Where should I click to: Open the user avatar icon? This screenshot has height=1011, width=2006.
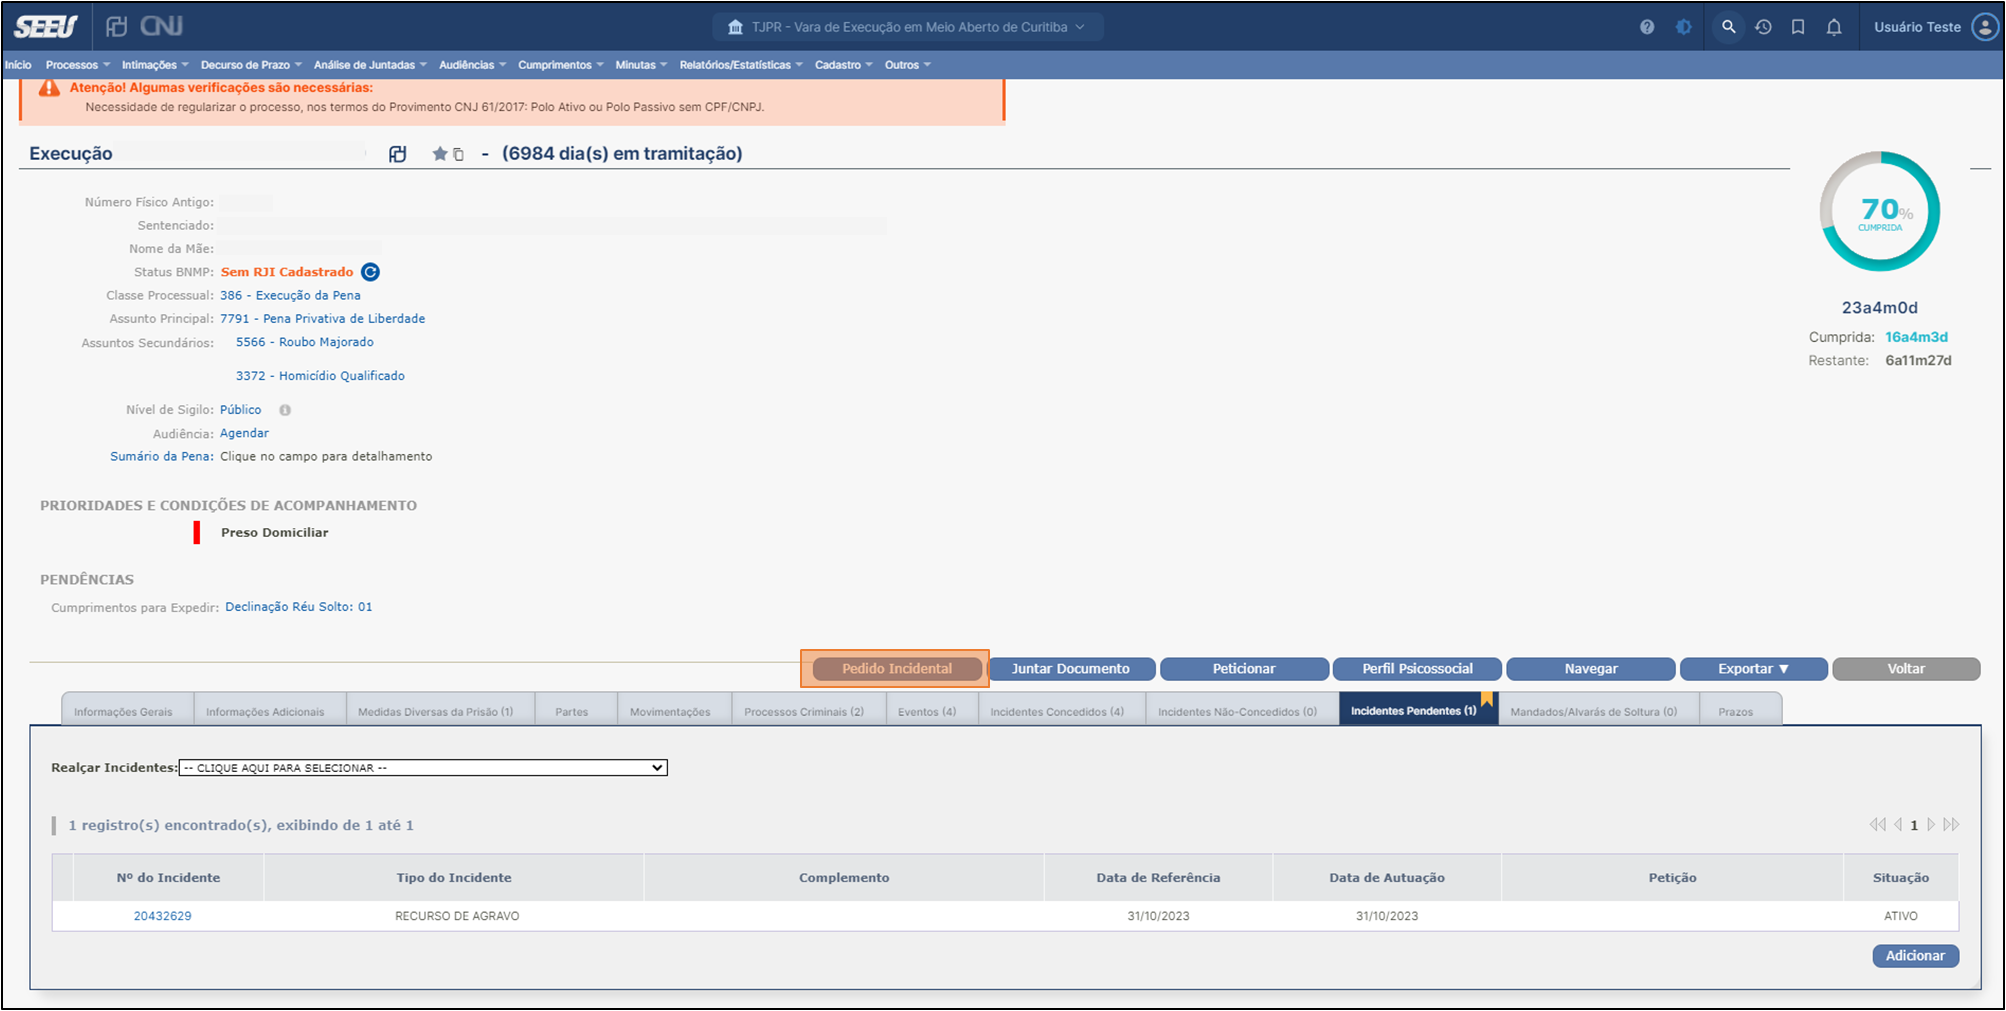[x=1985, y=27]
